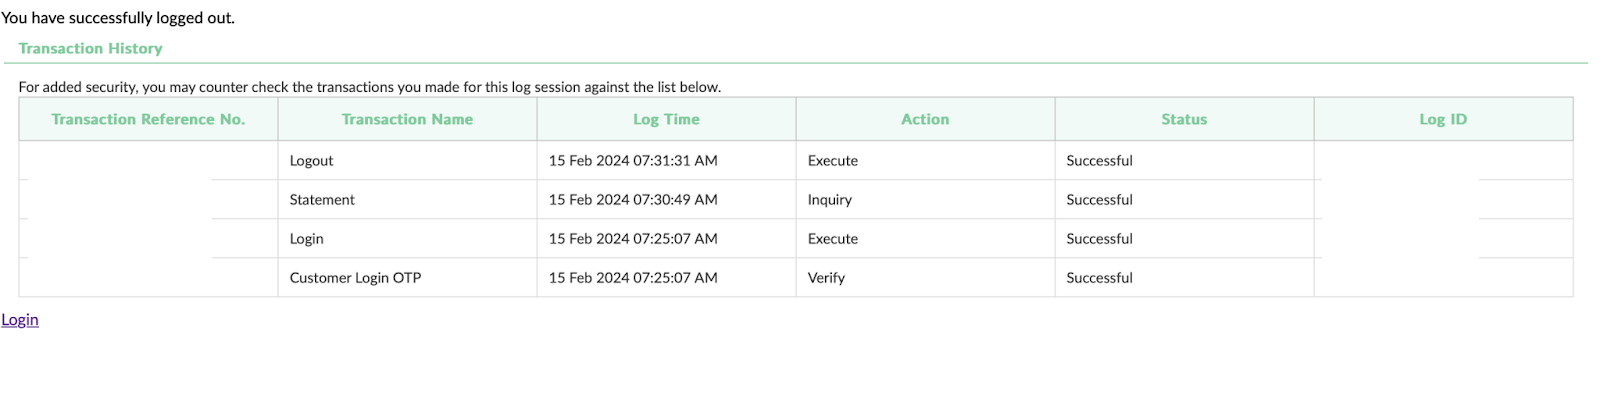The width and height of the screenshot is (1600, 395).
Task: Click the Login link
Action: 20,319
